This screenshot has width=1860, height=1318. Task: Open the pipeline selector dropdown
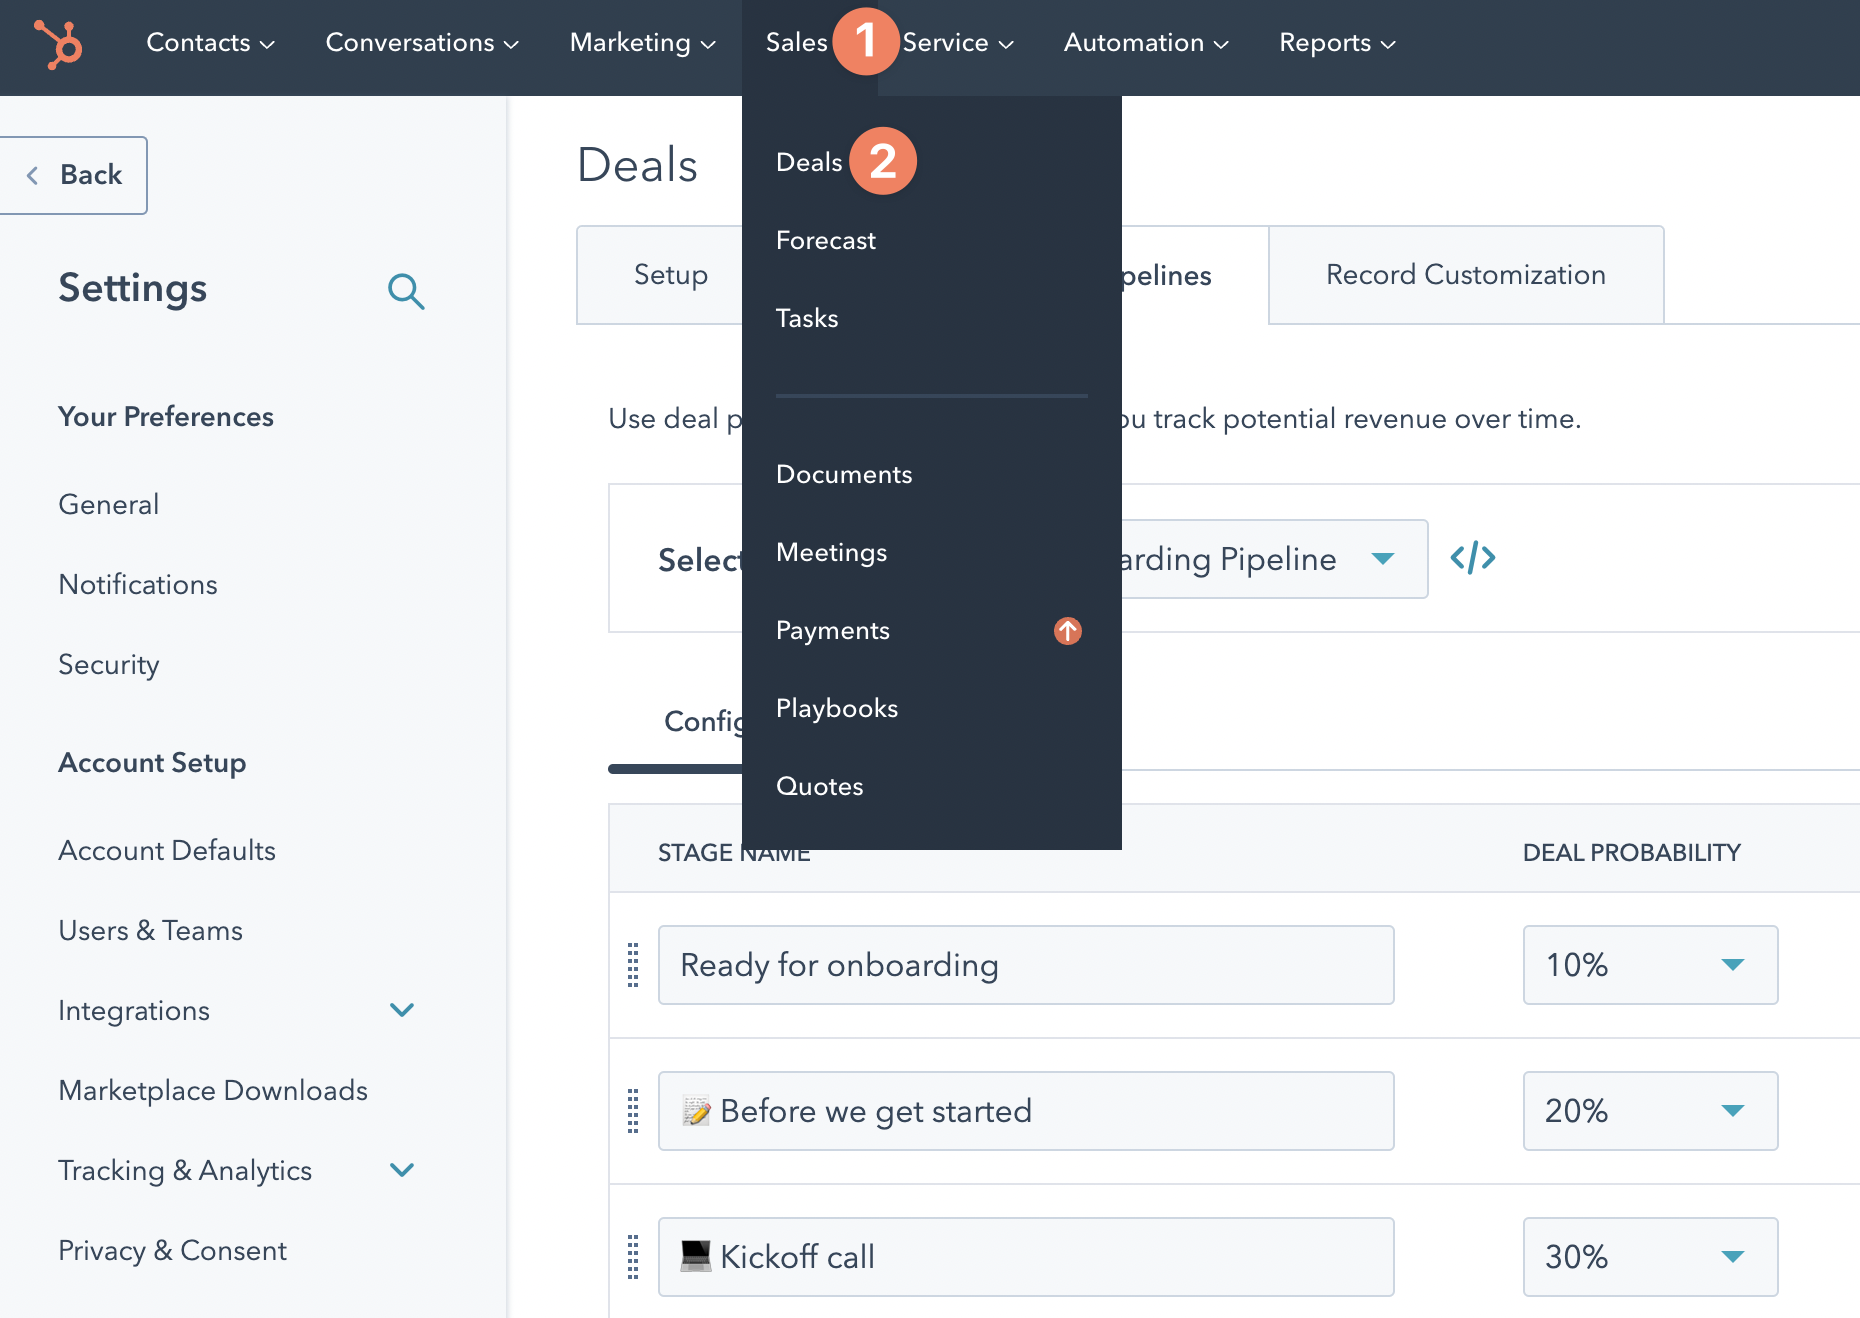click(x=1275, y=559)
